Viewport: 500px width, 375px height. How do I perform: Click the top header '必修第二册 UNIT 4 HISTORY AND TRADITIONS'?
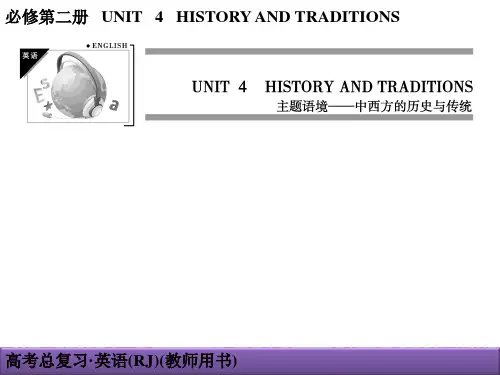202,17
